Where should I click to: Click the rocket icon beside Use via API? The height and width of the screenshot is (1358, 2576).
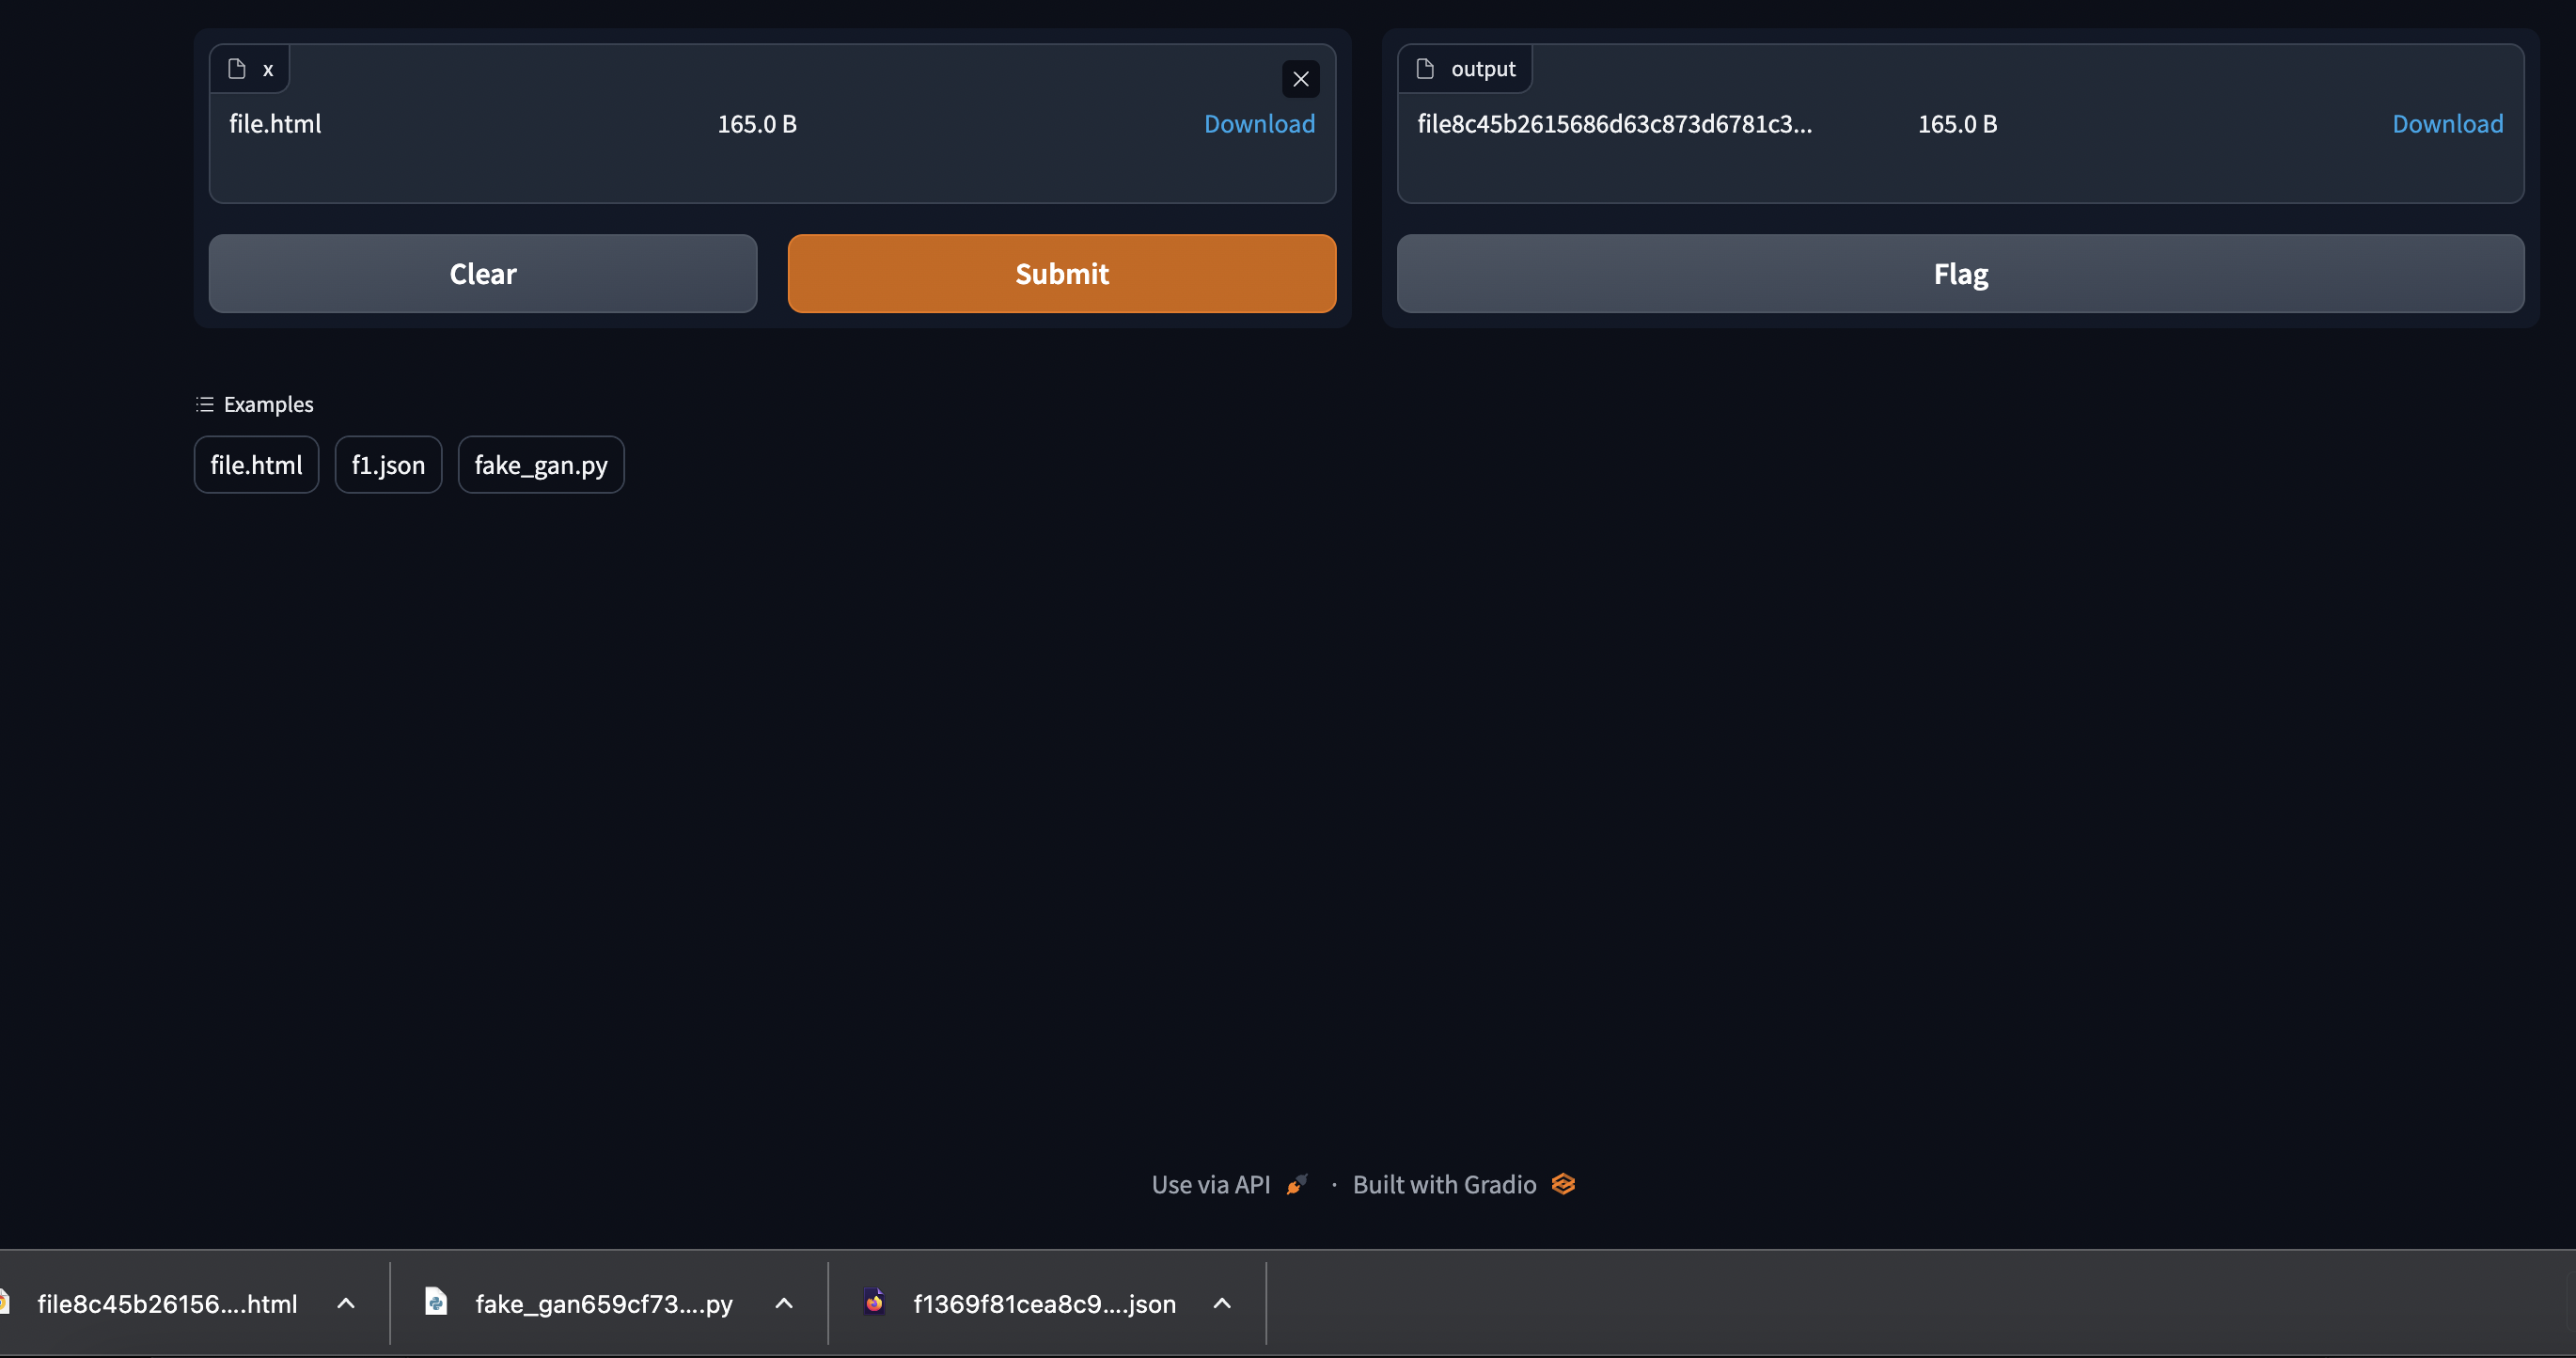[1297, 1184]
